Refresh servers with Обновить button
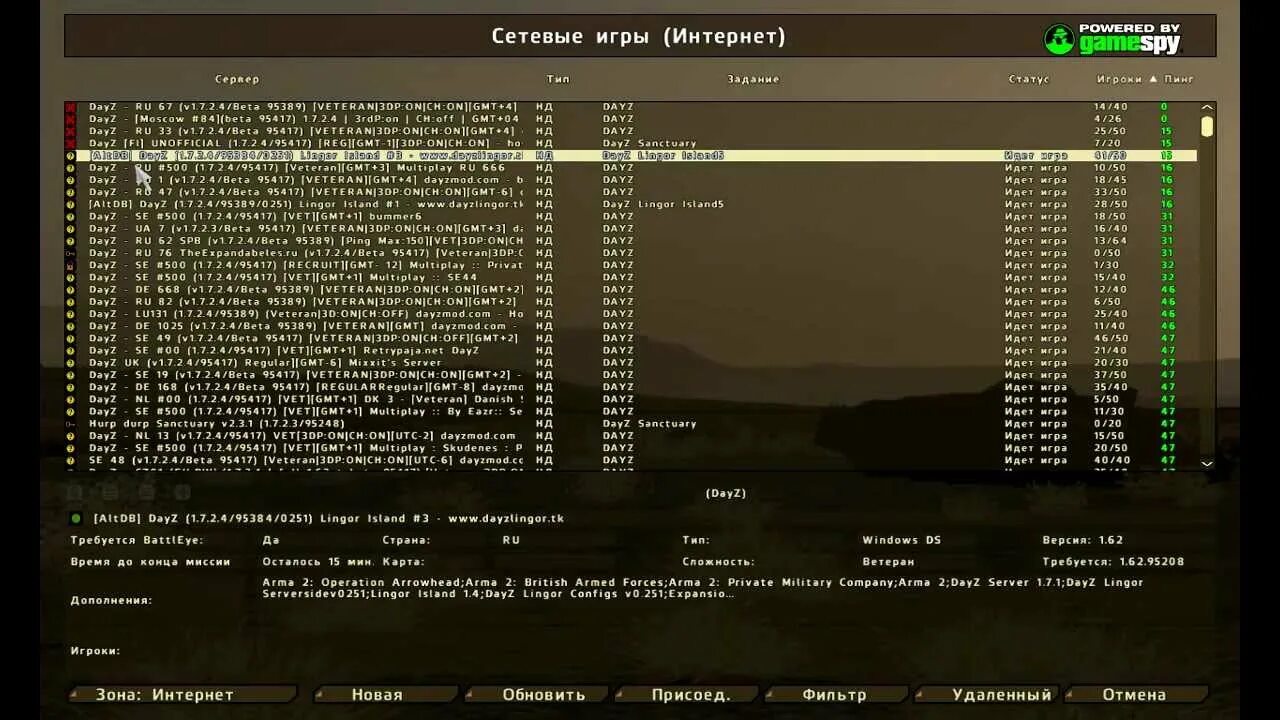The height and width of the screenshot is (720, 1280). coord(537,694)
